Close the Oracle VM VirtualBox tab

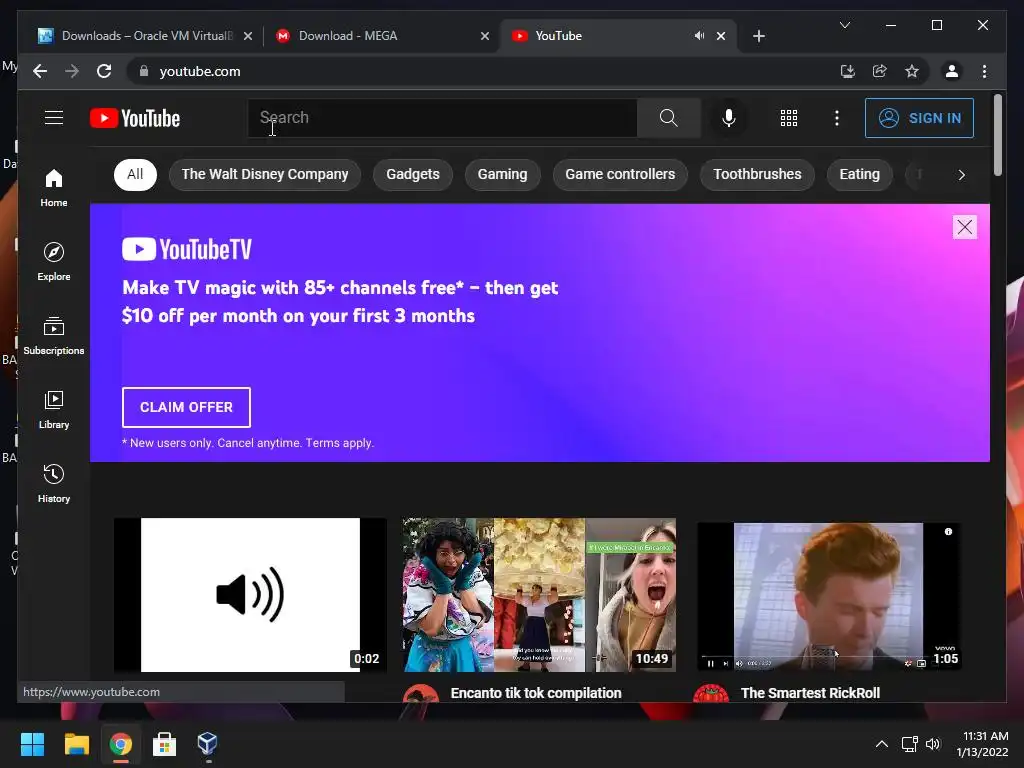pyautogui.click(x=248, y=36)
